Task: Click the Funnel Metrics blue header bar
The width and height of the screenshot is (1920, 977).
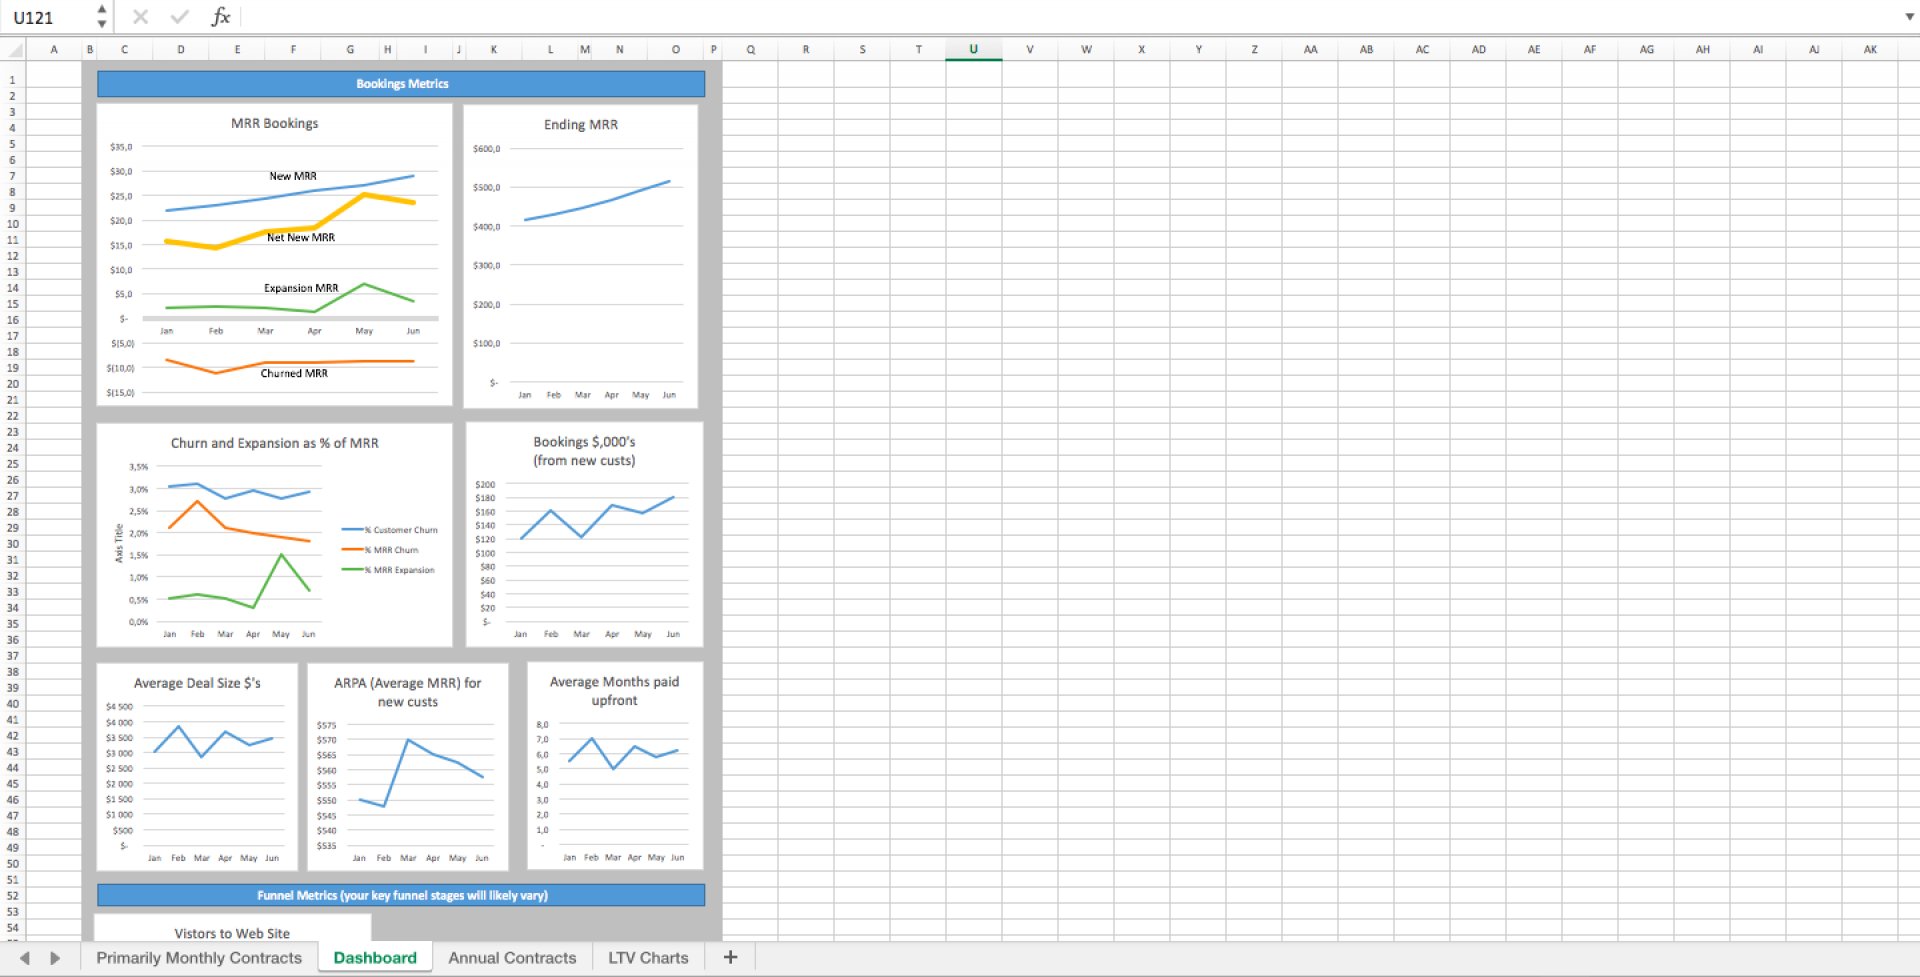Action: click(x=401, y=895)
